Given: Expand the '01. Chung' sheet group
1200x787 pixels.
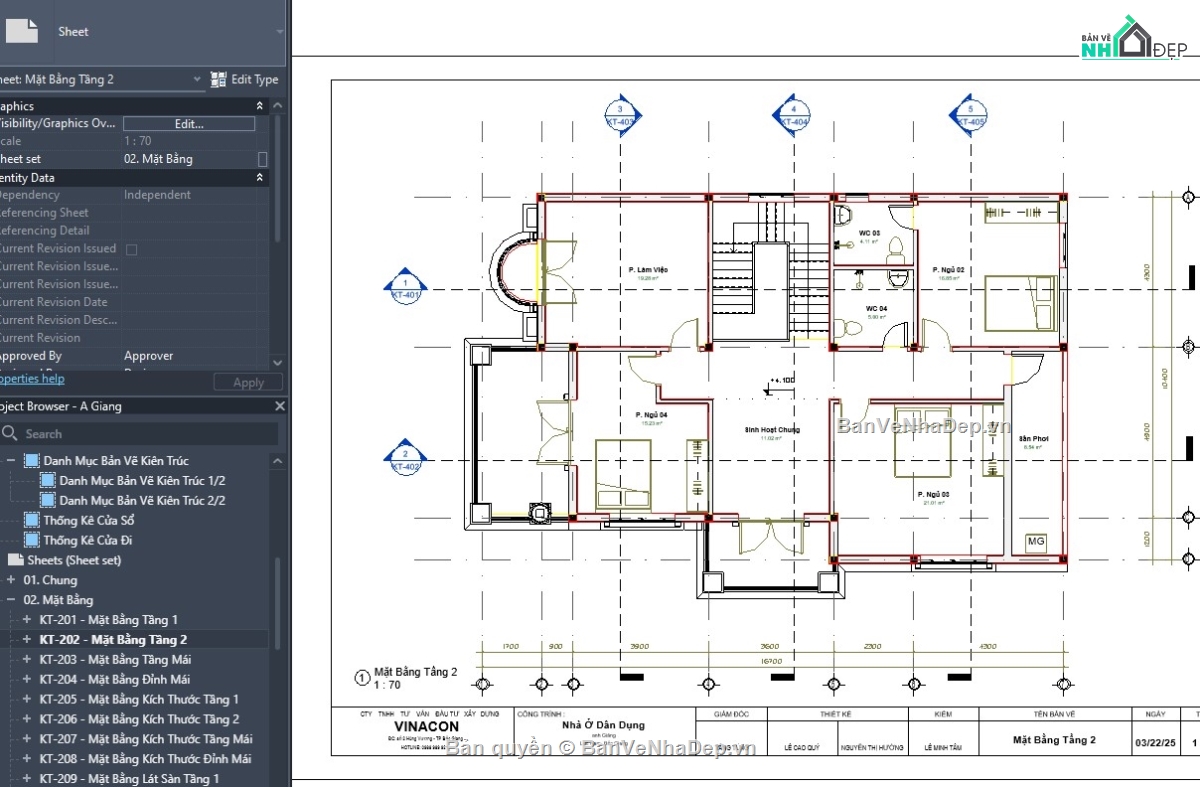Looking at the screenshot, I should pos(11,580).
